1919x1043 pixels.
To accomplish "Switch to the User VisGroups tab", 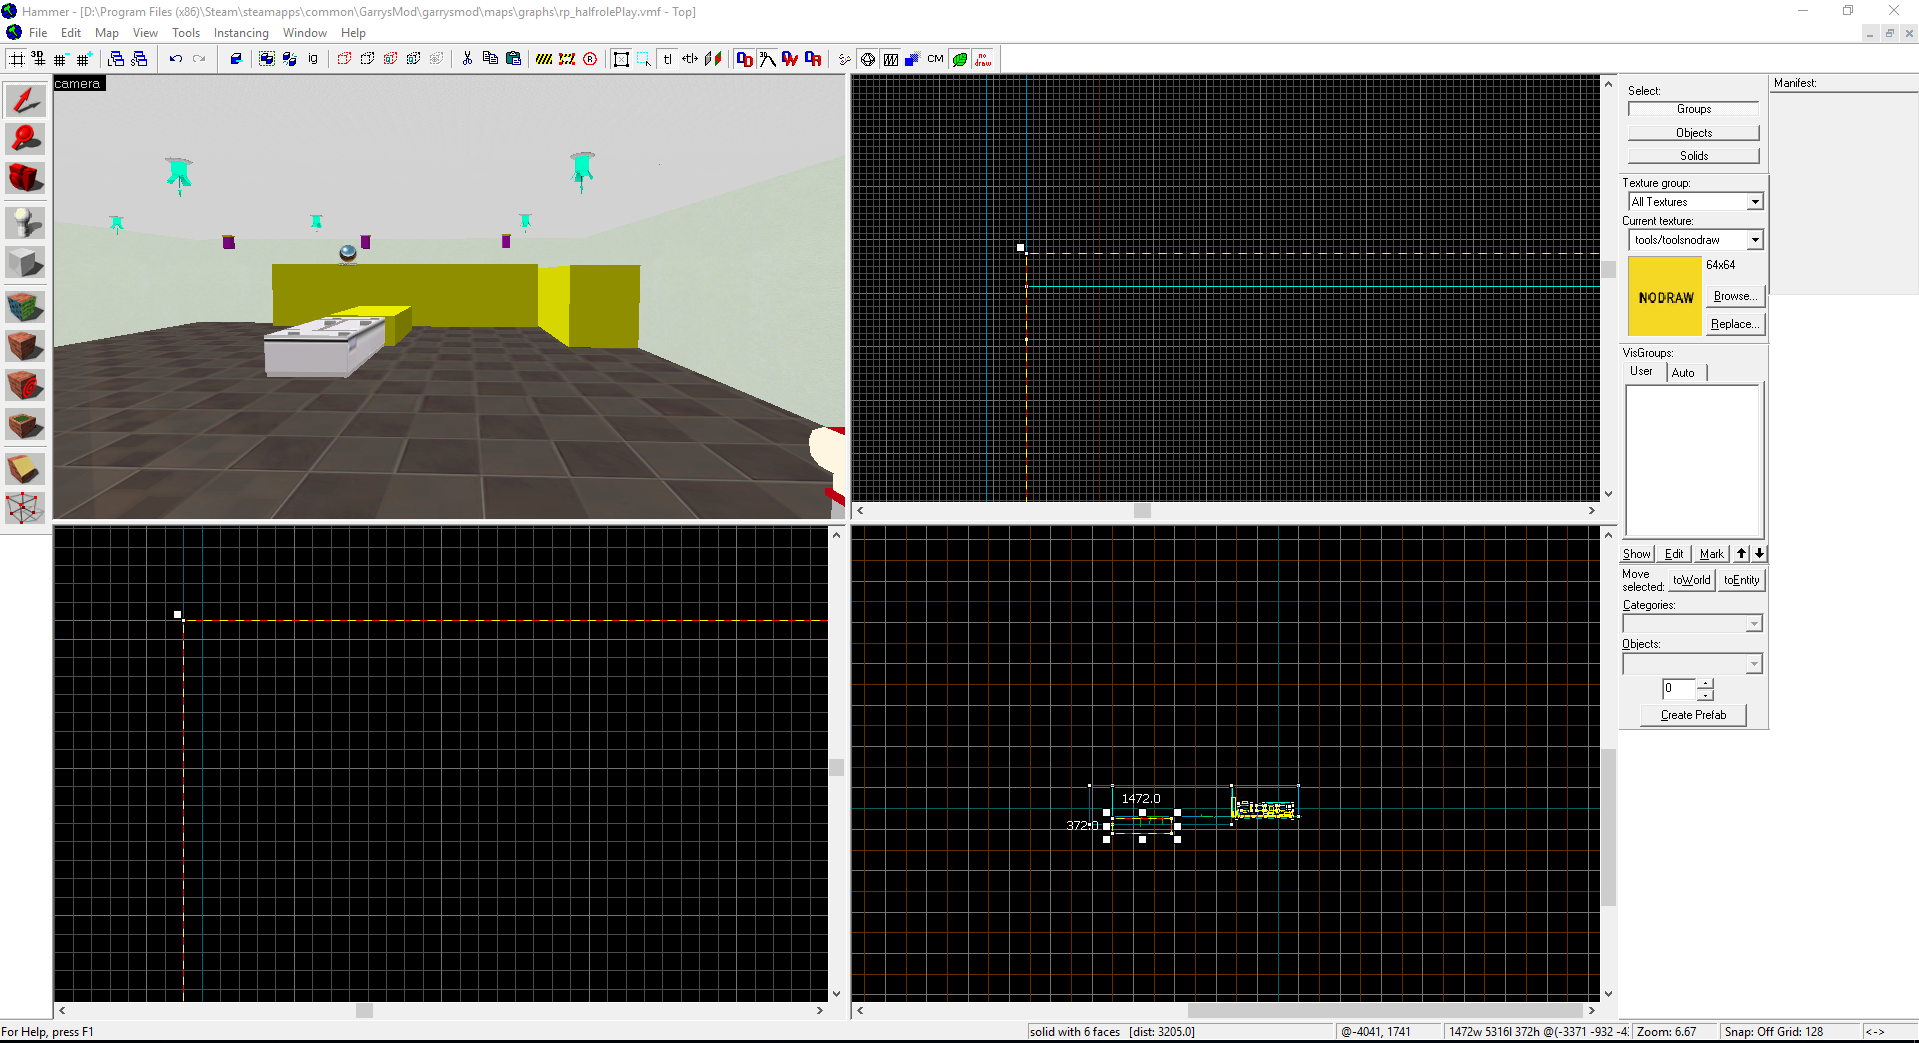I will tap(1641, 371).
